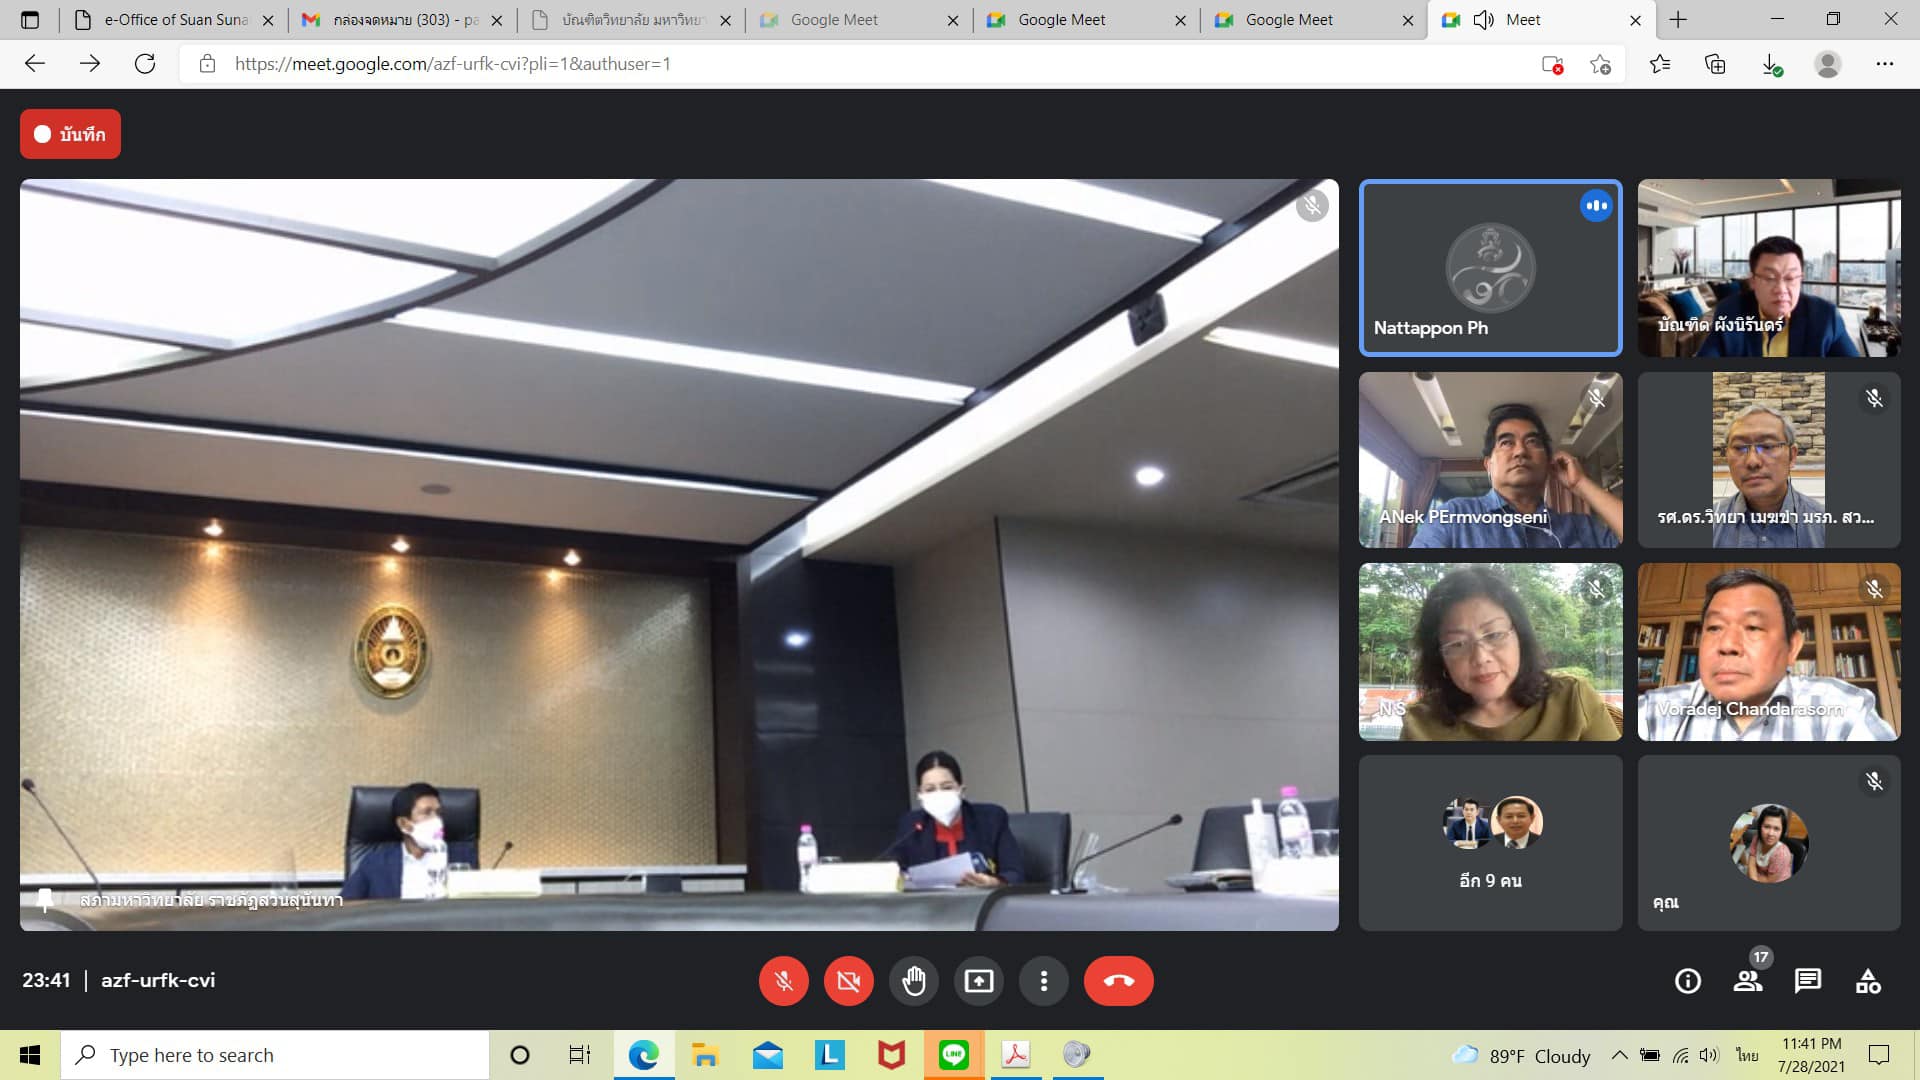Click the pin icon on main video
Screen dimensions: 1920x1080
45,899
